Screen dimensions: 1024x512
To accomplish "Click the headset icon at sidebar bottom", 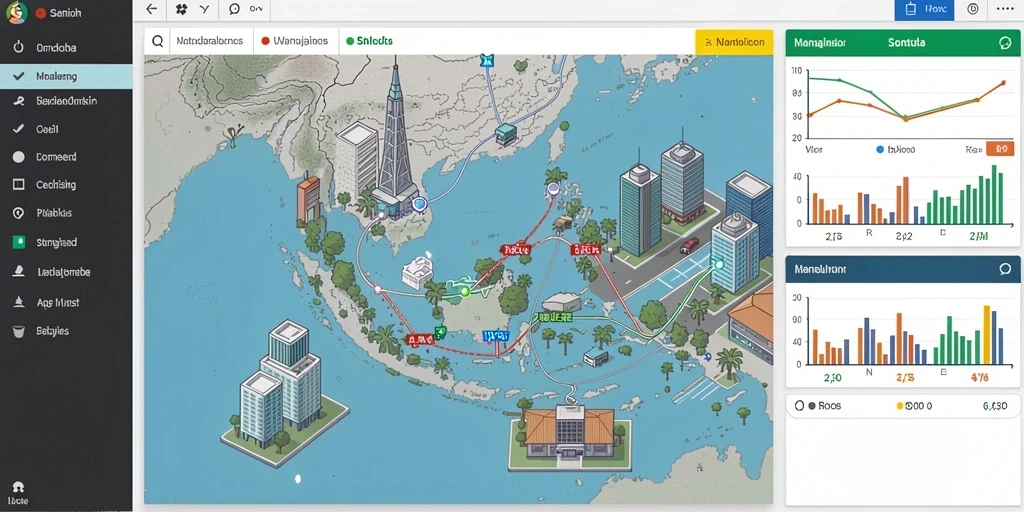I will [x=18, y=487].
